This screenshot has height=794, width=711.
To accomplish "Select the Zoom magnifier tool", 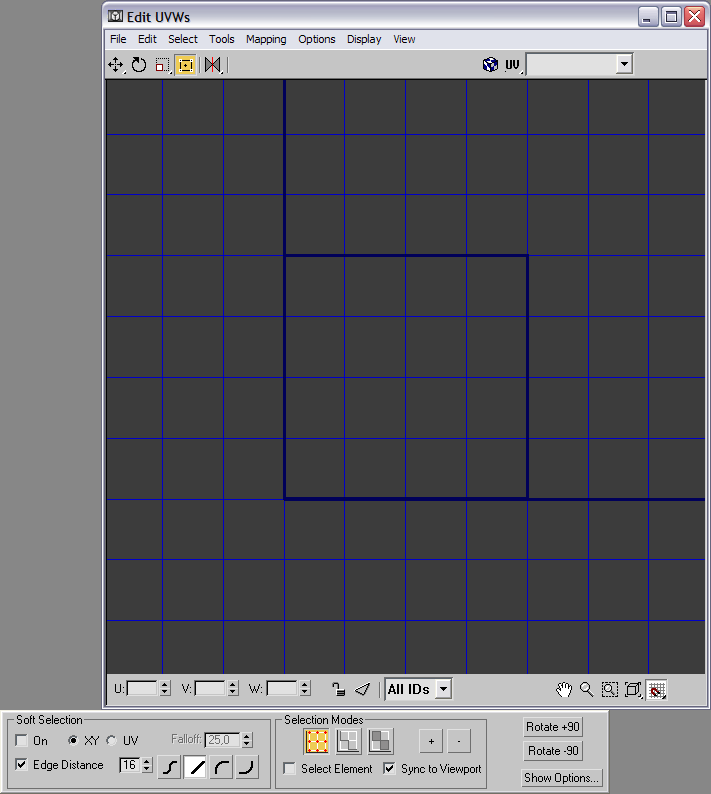I will pyautogui.click(x=587, y=689).
